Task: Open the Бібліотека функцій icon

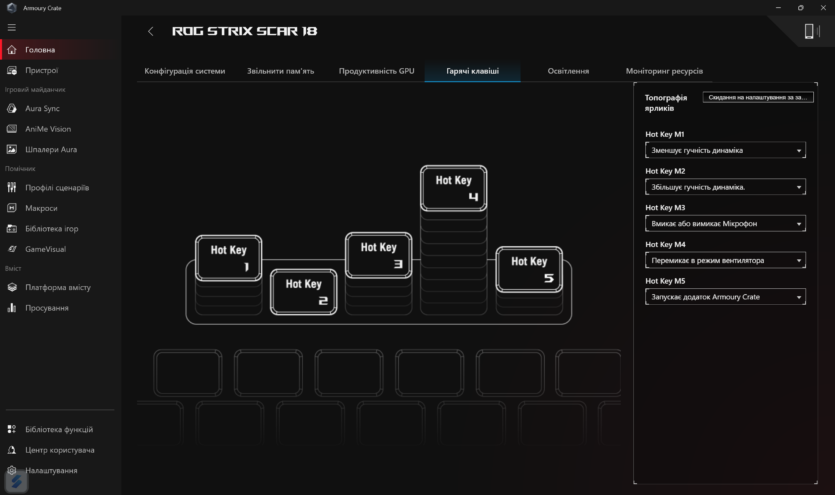Action: [x=12, y=429]
